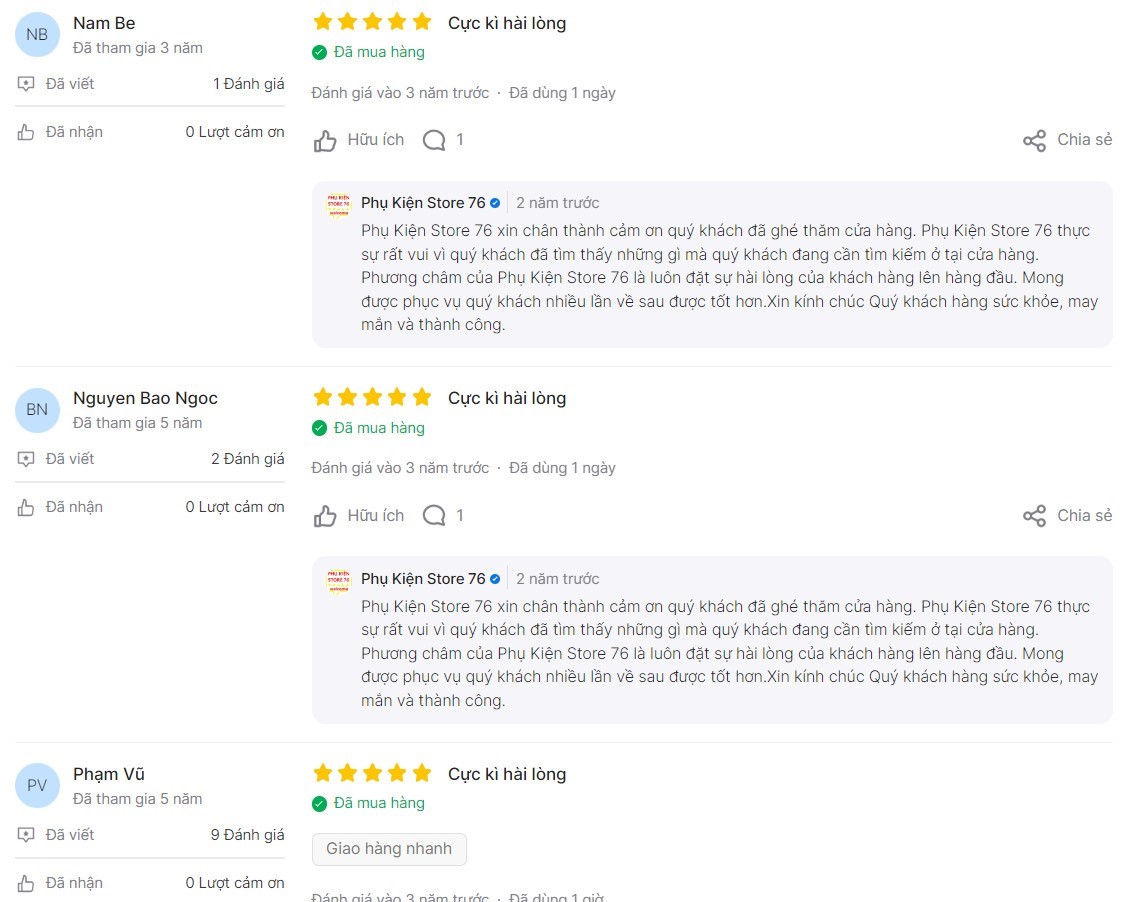Open Nam Be's profile name
The image size is (1129, 902).
[x=104, y=23]
